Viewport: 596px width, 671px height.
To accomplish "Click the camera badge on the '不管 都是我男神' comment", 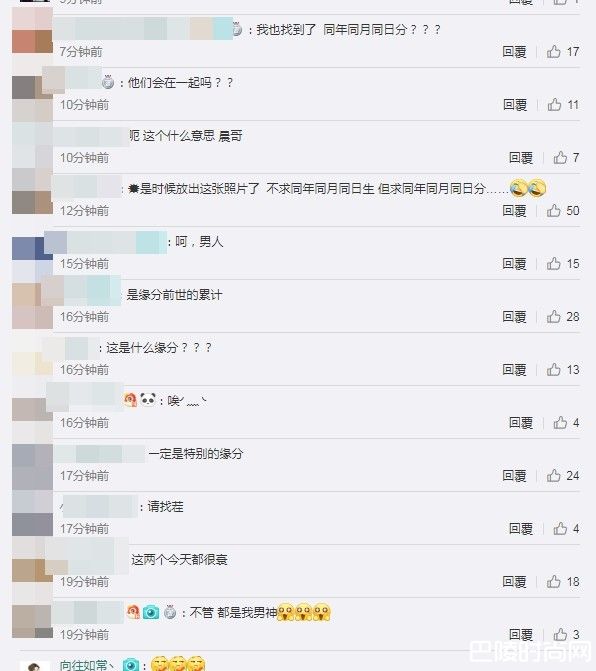I will point(151,613).
